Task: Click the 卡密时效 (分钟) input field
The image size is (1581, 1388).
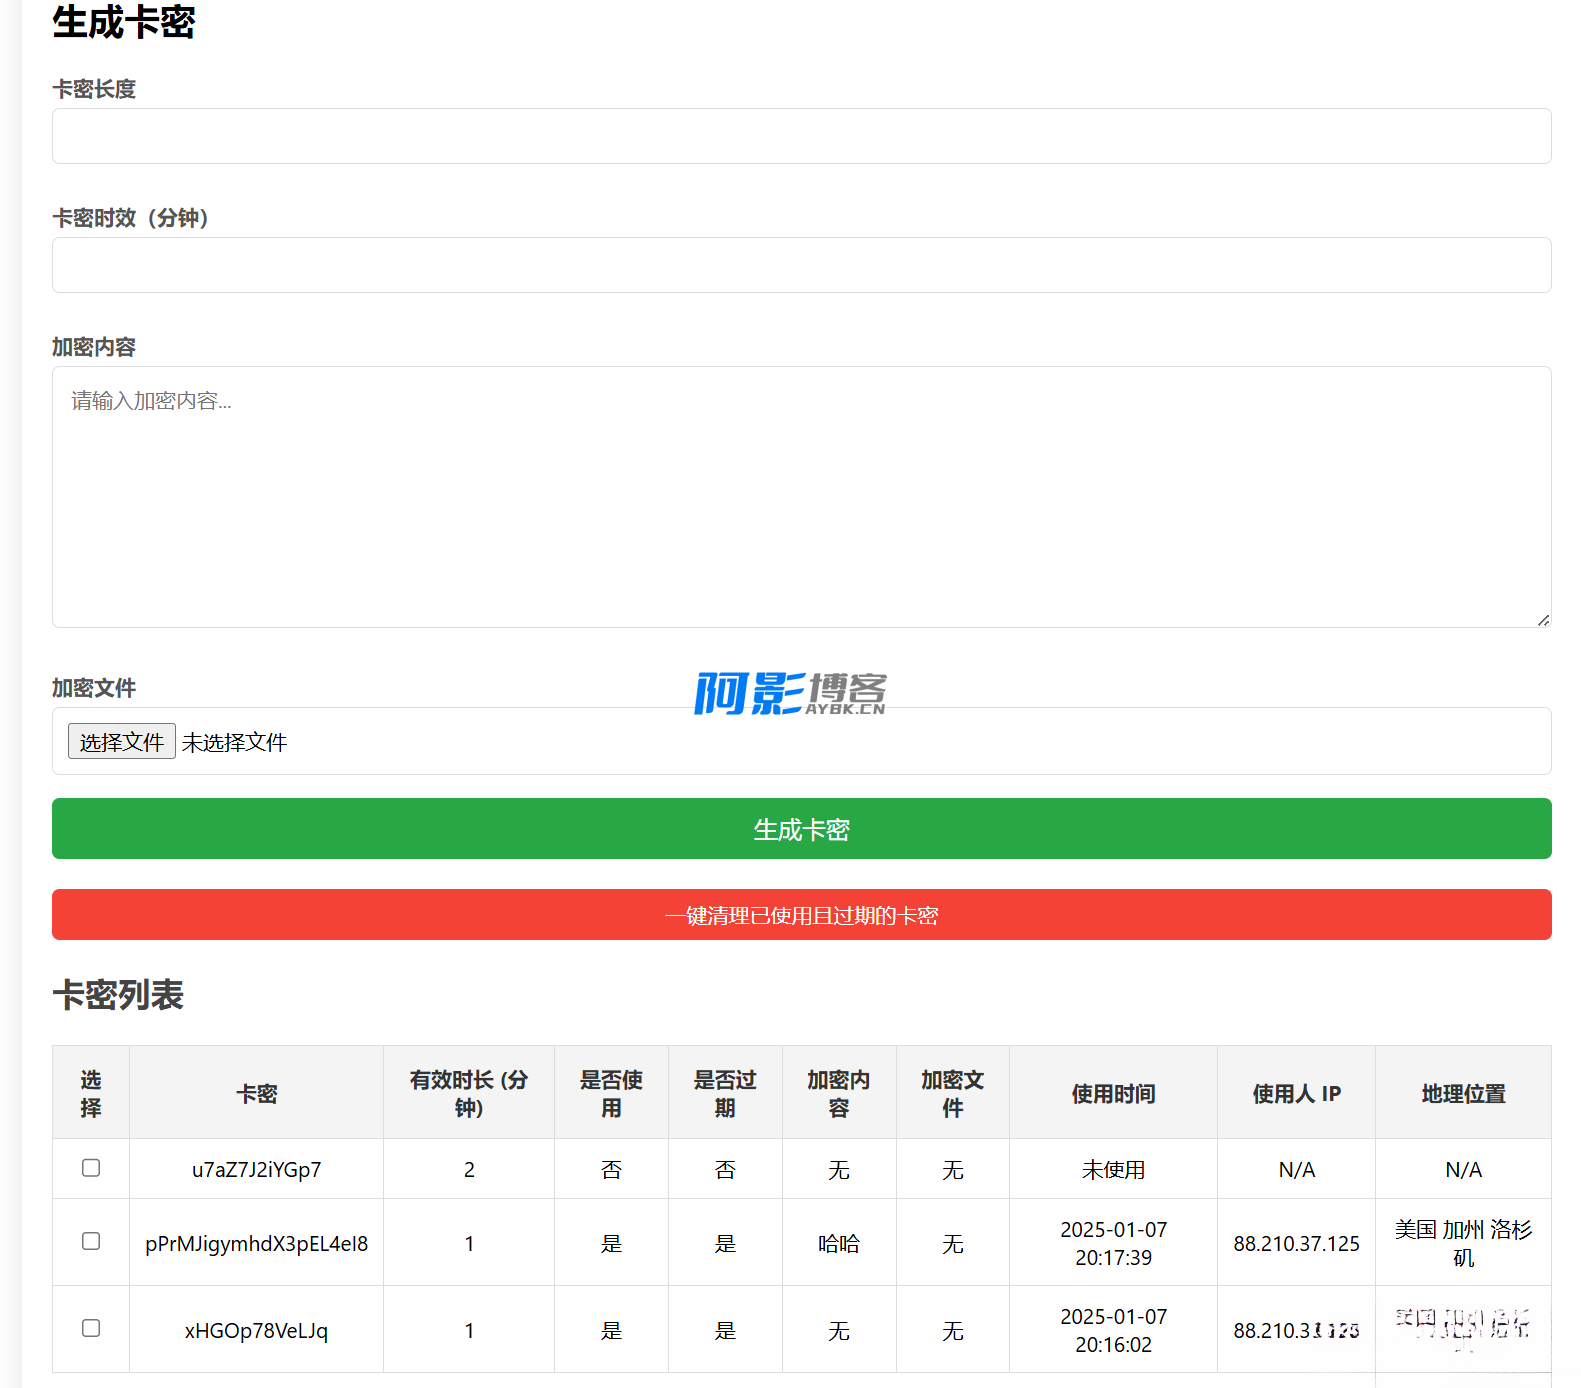Action: (x=801, y=265)
